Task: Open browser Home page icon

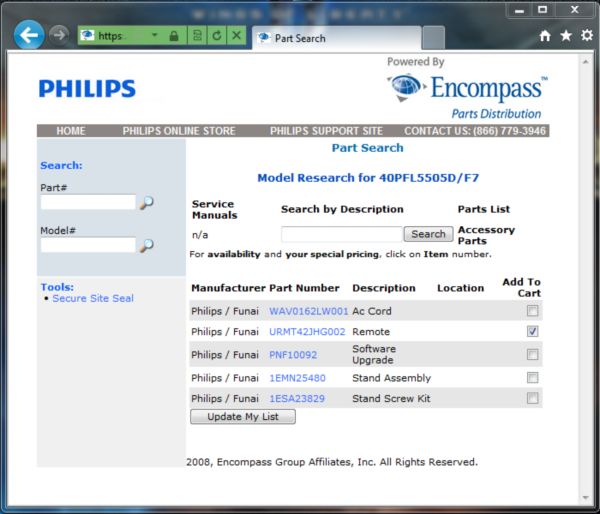Action: [545, 36]
